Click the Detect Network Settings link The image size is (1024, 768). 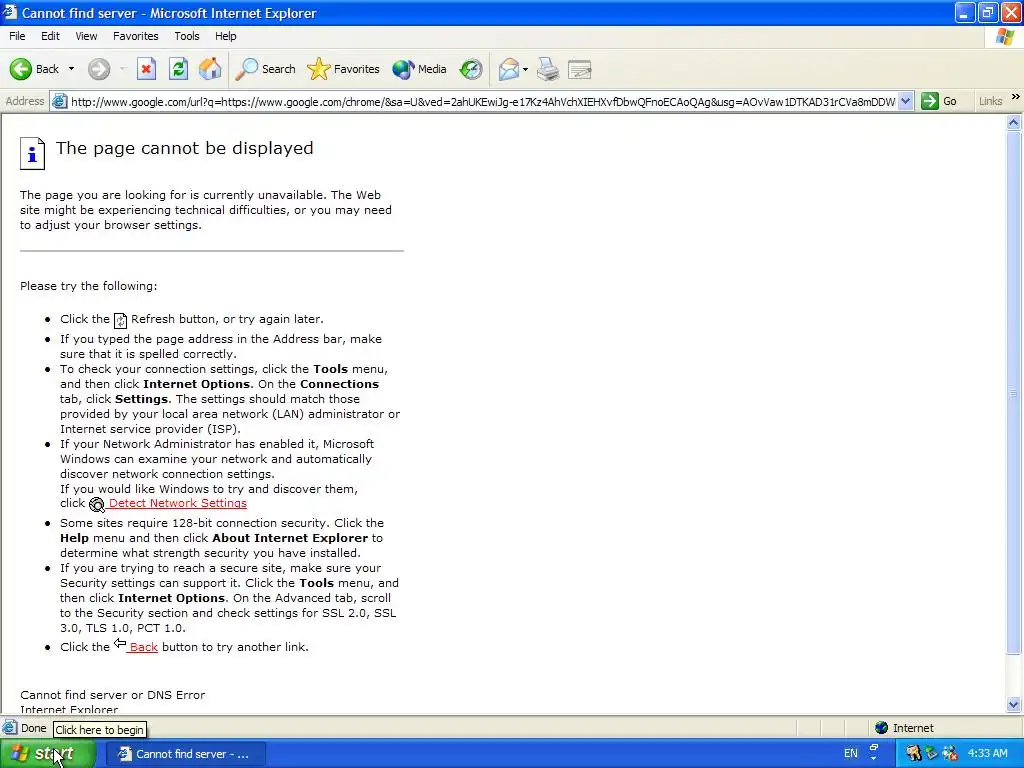[178, 503]
